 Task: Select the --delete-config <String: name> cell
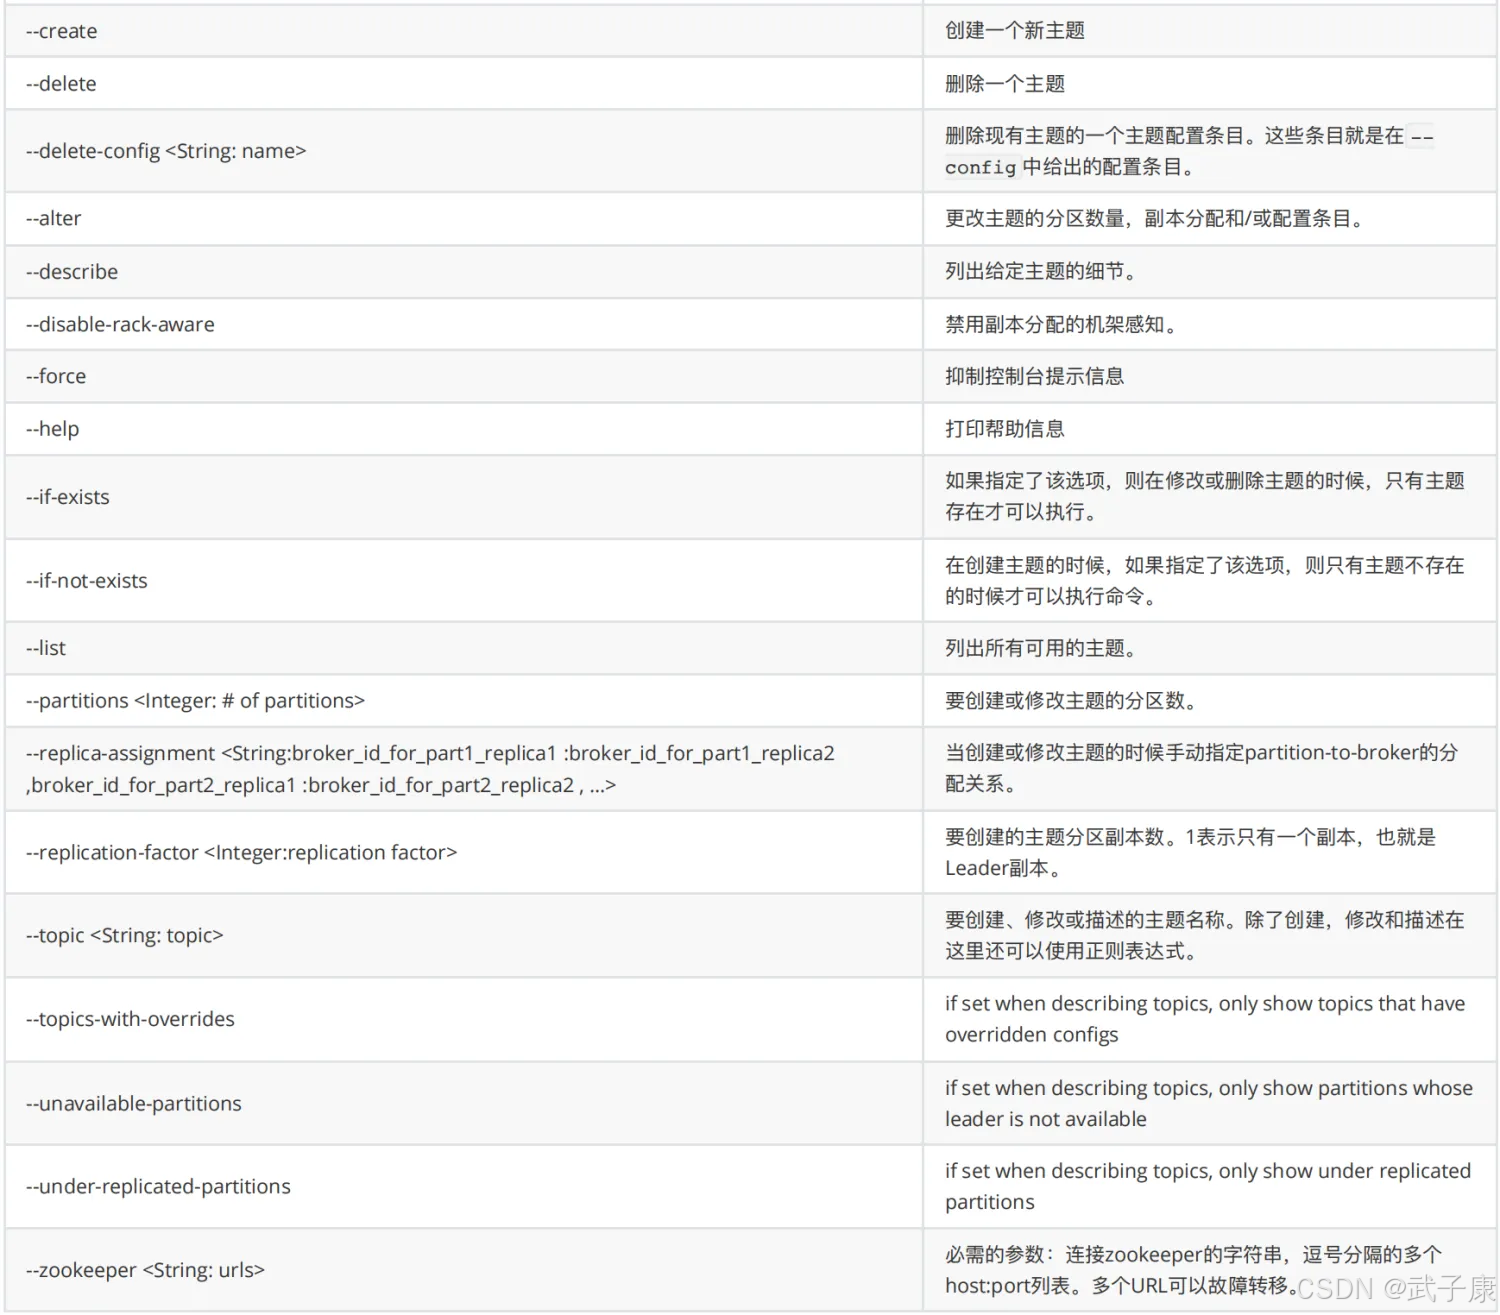click(464, 151)
